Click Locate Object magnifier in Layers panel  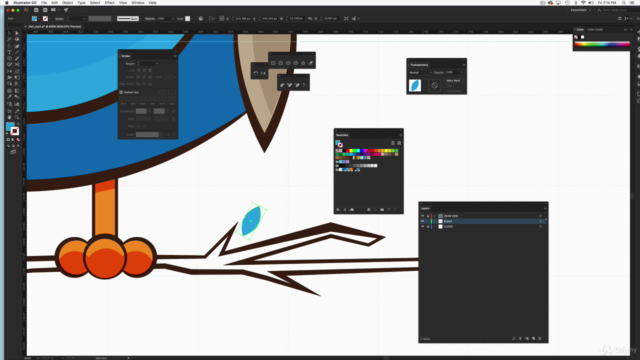(514, 338)
